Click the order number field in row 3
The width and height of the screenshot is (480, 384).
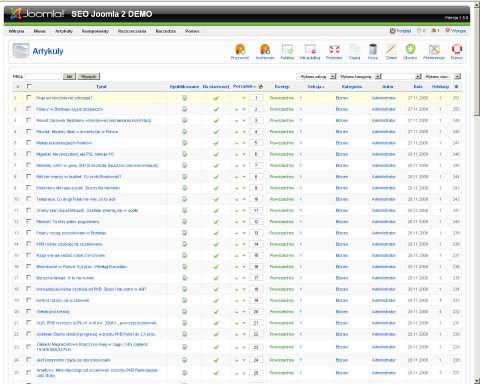256,120
